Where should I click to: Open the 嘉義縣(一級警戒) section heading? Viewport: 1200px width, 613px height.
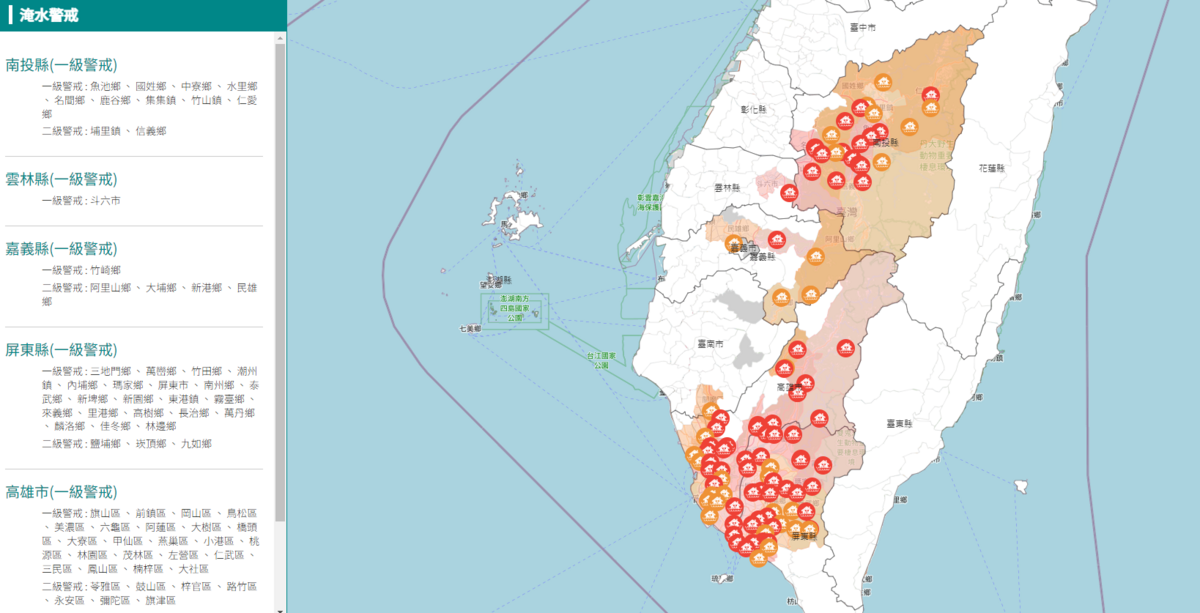click(62, 249)
